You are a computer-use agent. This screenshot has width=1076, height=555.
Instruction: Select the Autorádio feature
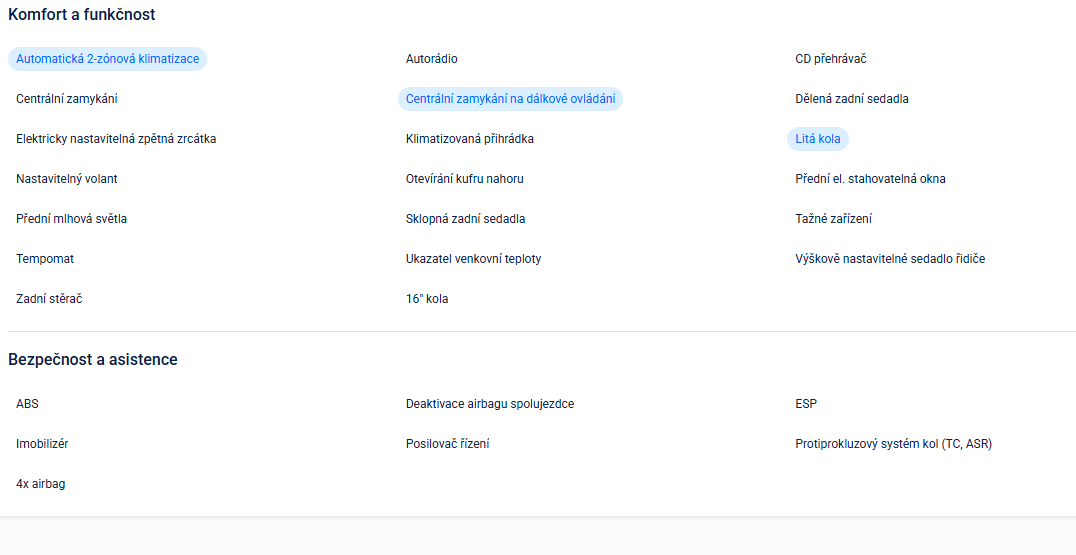(432, 59)
